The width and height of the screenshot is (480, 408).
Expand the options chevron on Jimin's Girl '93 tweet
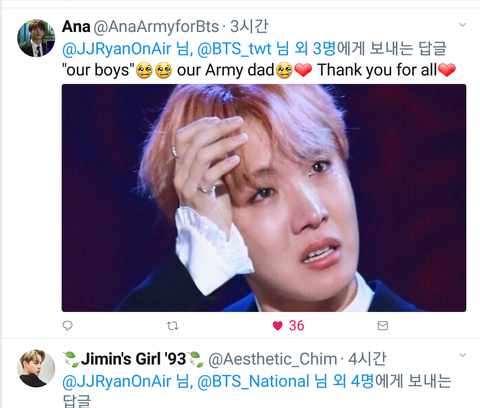click(x=463, y=355)
